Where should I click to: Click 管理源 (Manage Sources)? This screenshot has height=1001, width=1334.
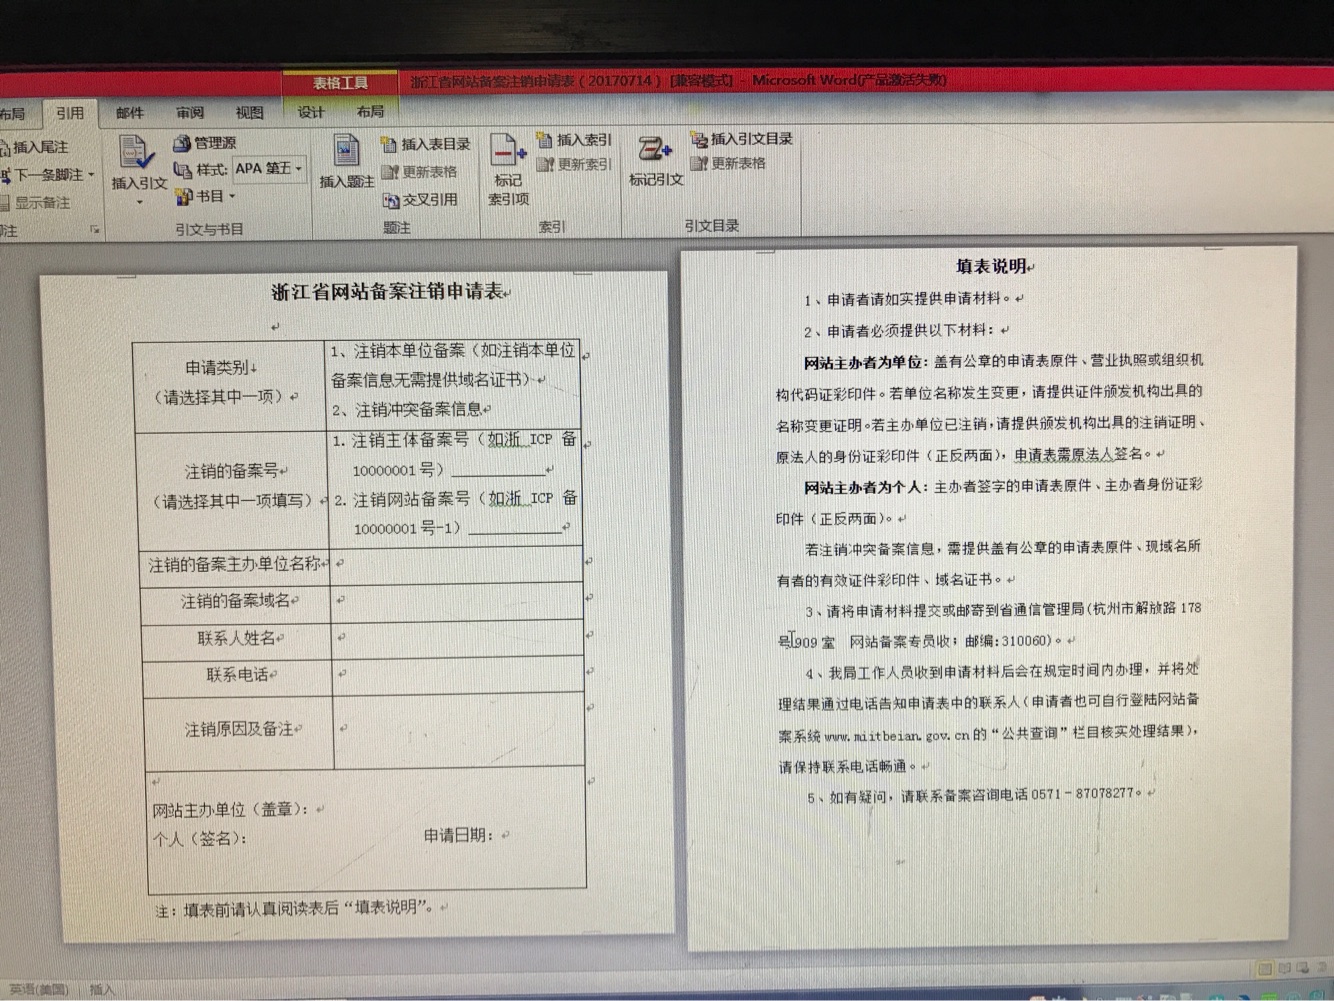[x=204, y=143]
